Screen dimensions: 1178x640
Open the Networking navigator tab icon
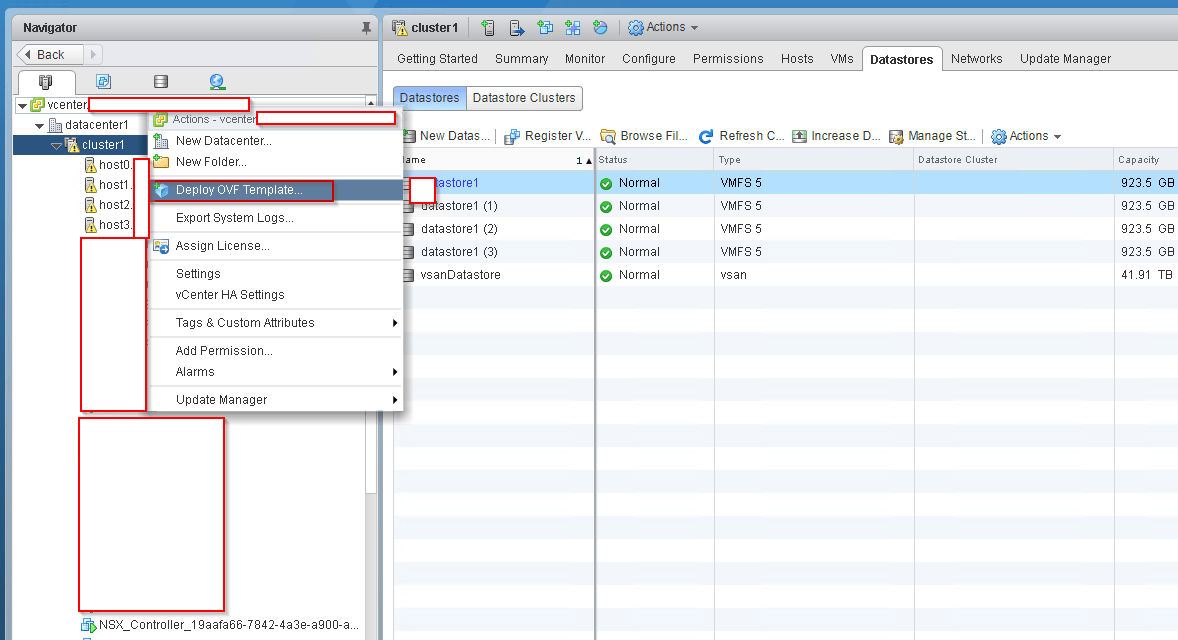[217, 82]
